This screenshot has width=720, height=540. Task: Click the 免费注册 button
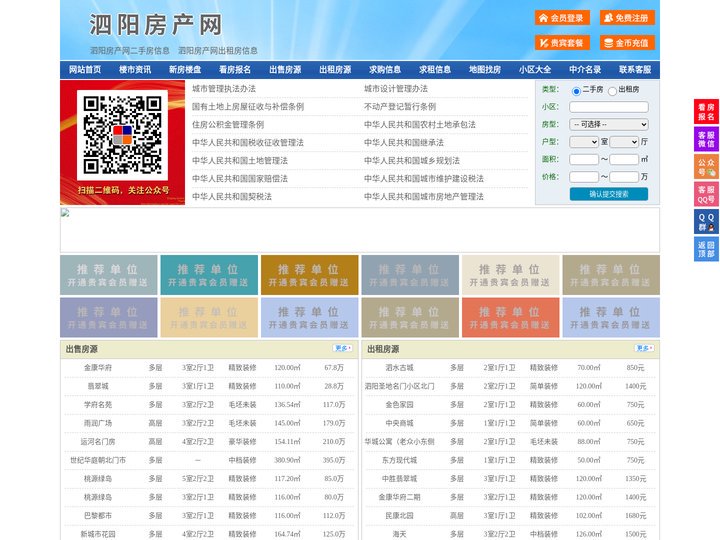(627, 18)
